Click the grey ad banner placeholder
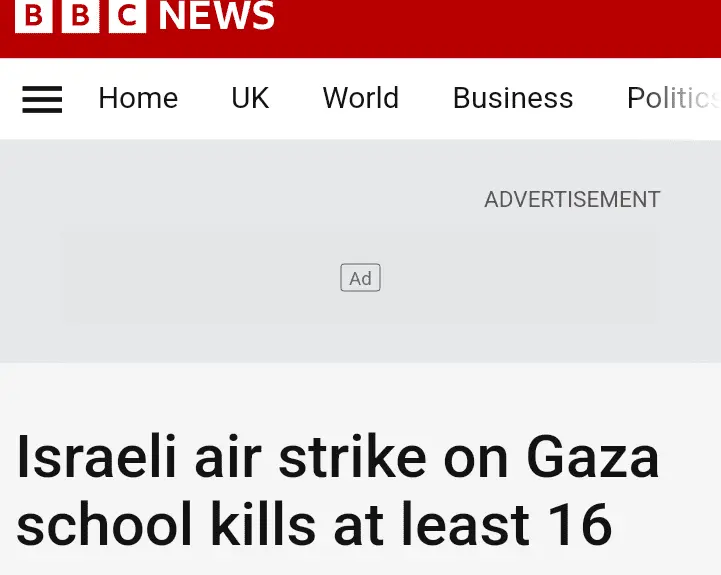The width and height of the screenshot is (721, 575). click(x=200, y=278)
